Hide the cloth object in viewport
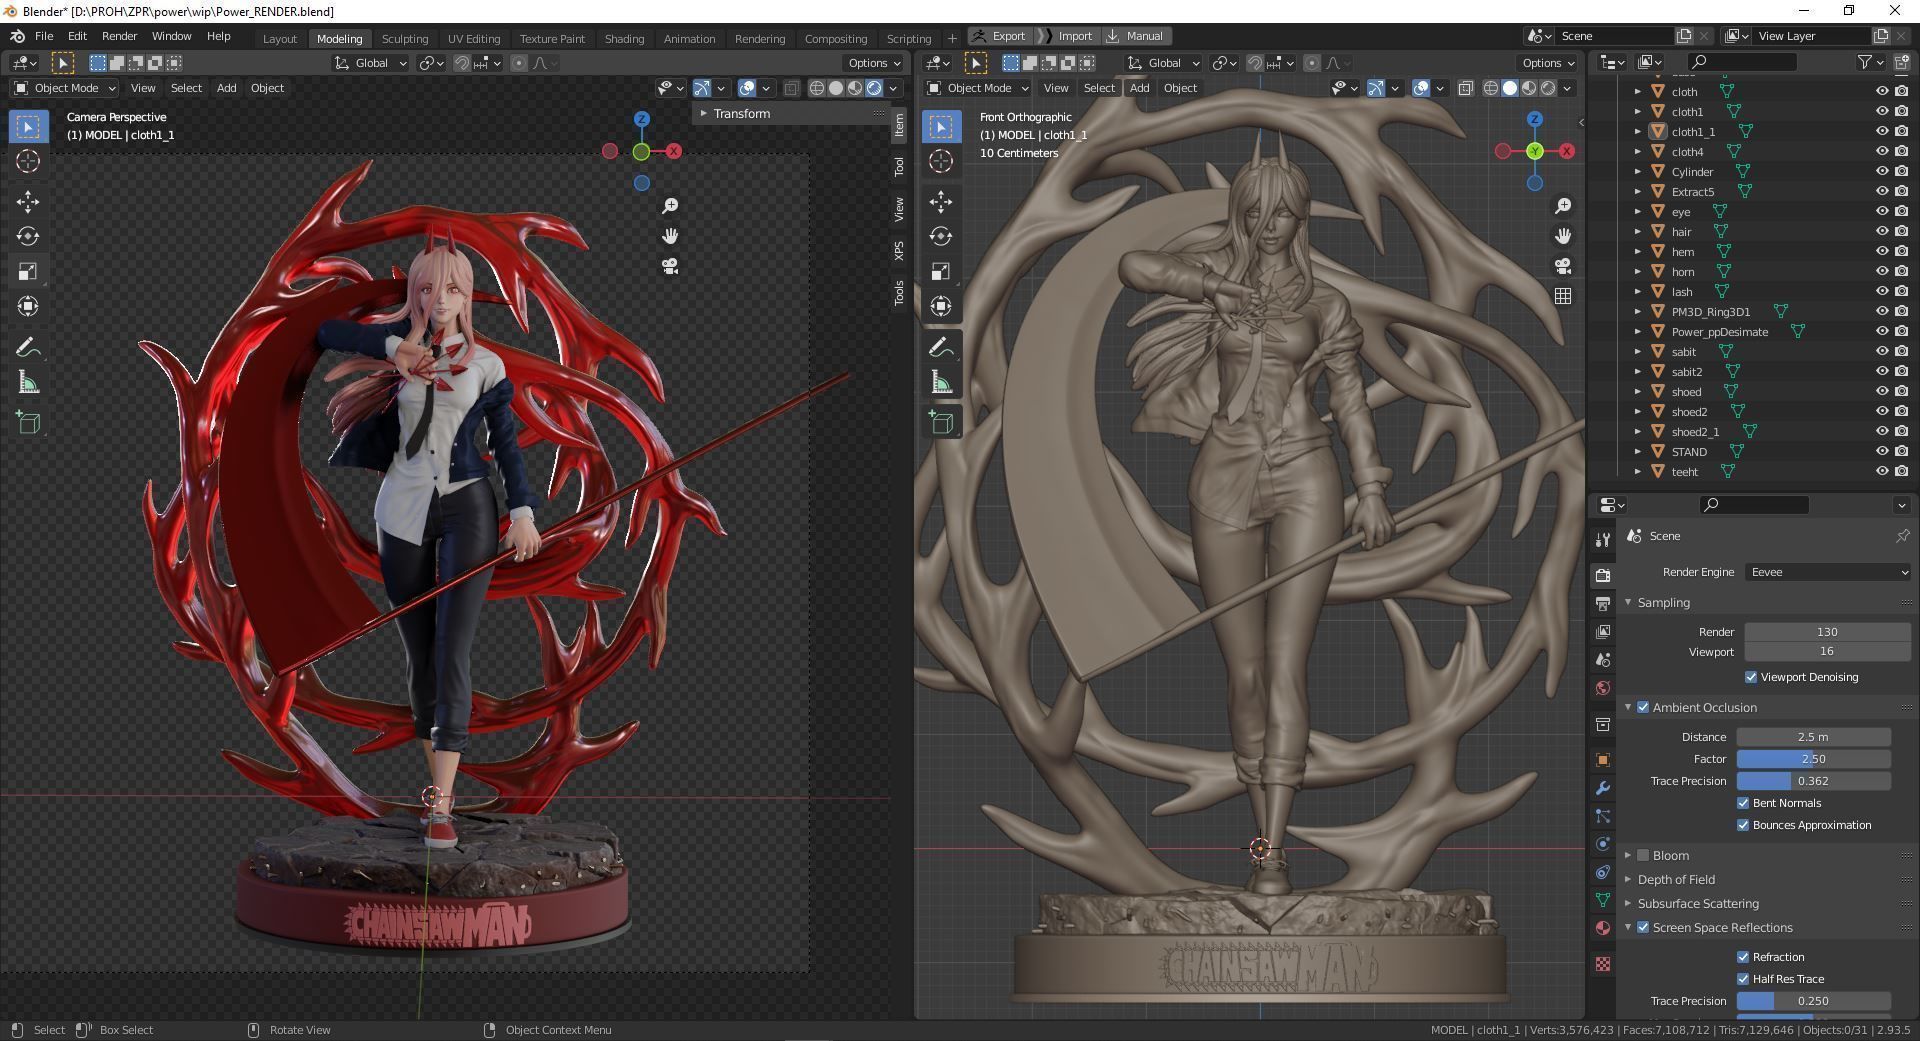Screen dimensions: 1920x1041 (x=1881, y=91)
